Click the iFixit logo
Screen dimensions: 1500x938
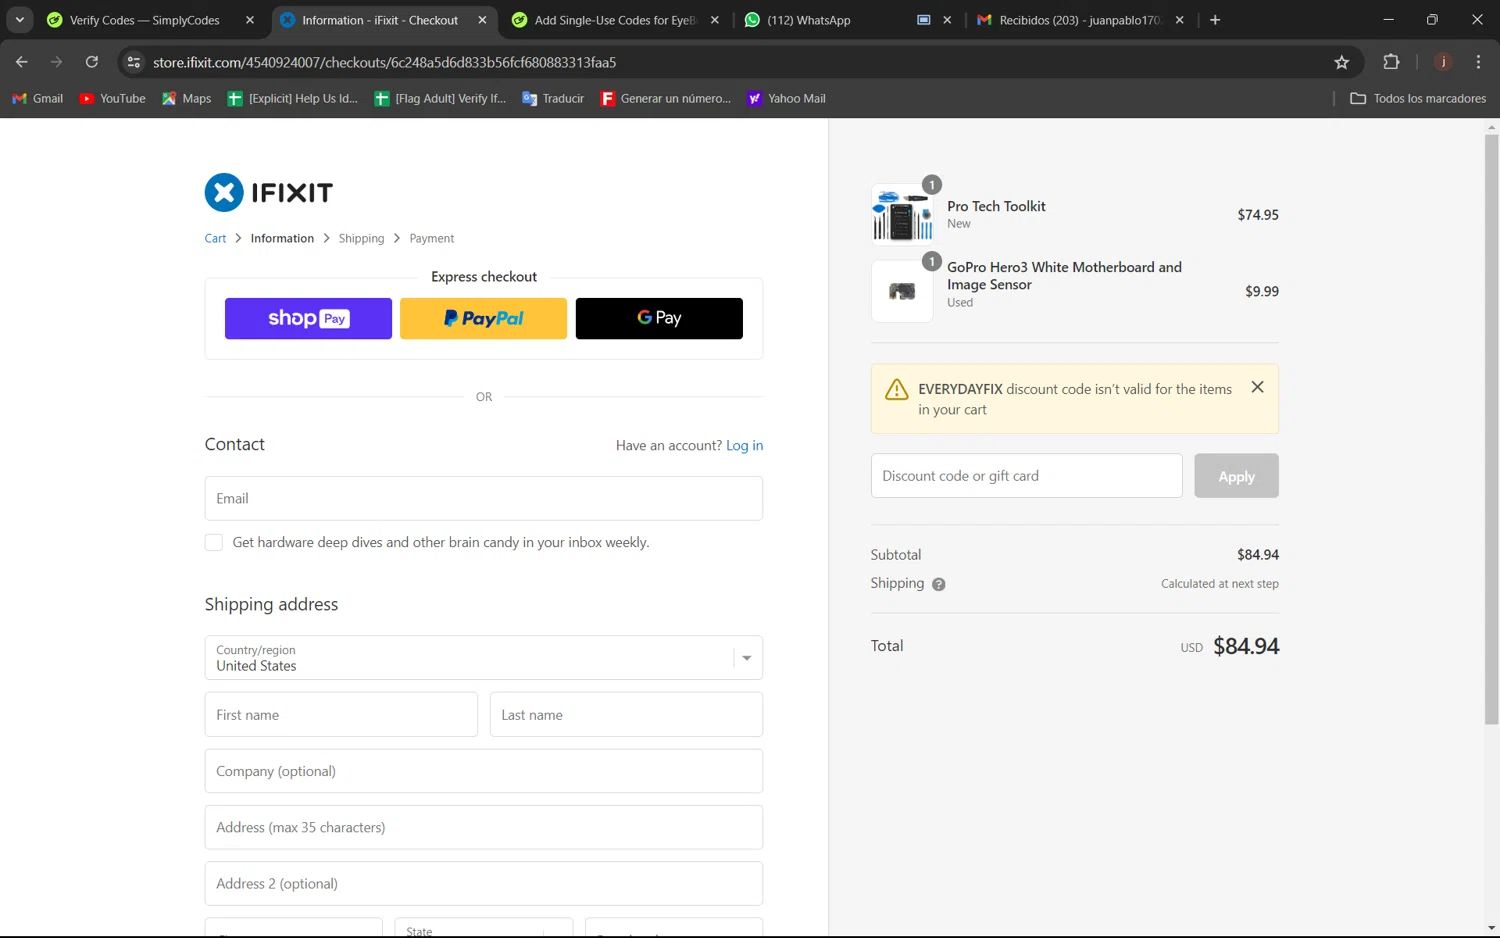tap(269, 192)
